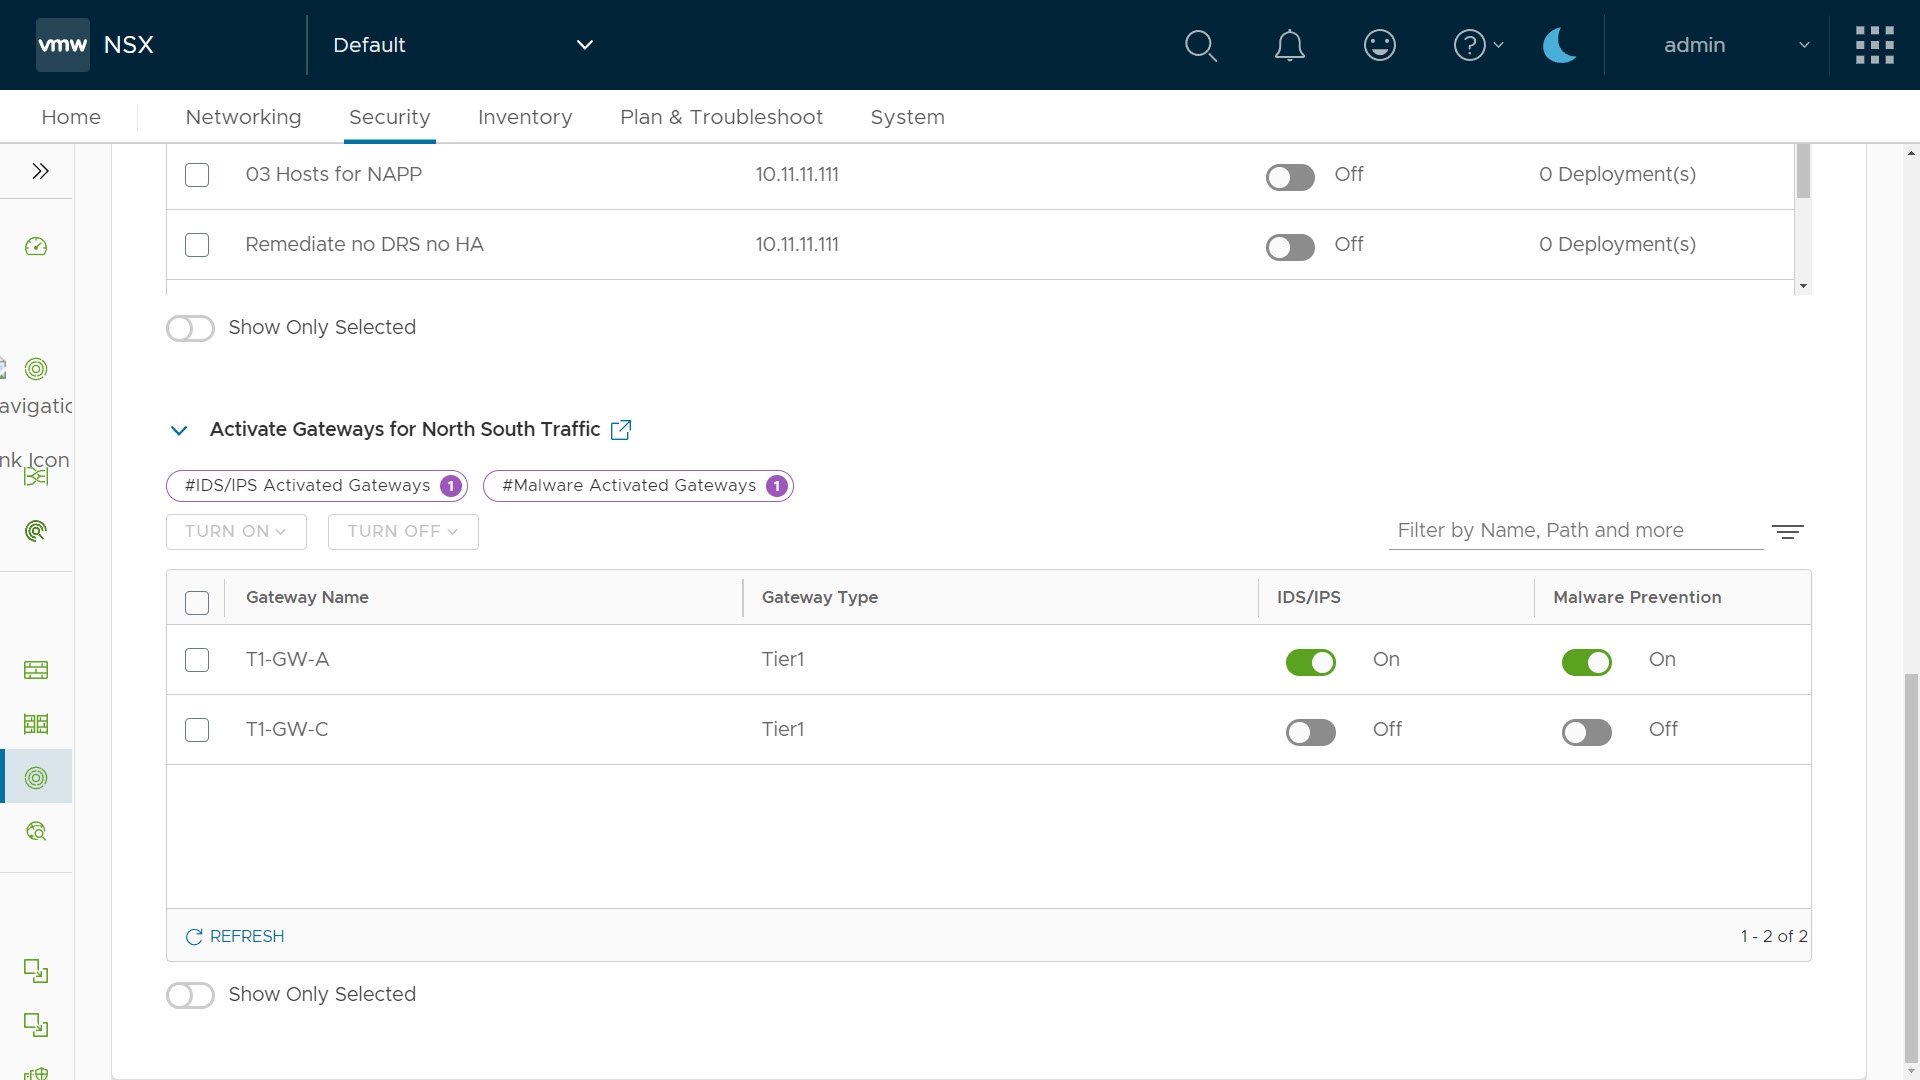
Task: Switch to the Networking tab
Action: click(243, 117)
